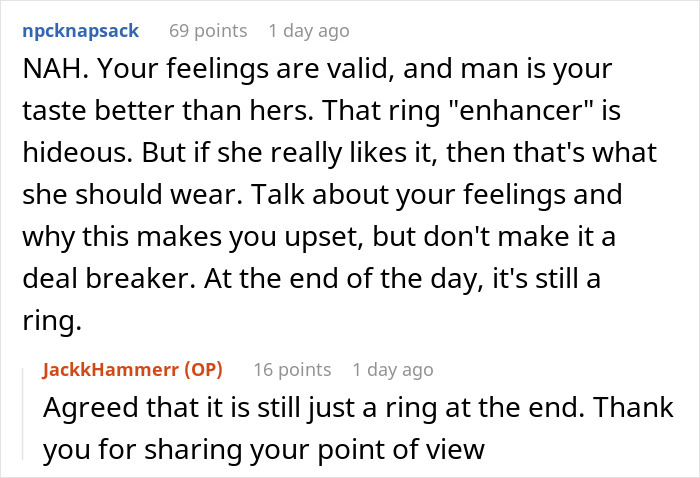Click the final word ring. in comment
Screen dimensions: 700x478
click(52, 321)
